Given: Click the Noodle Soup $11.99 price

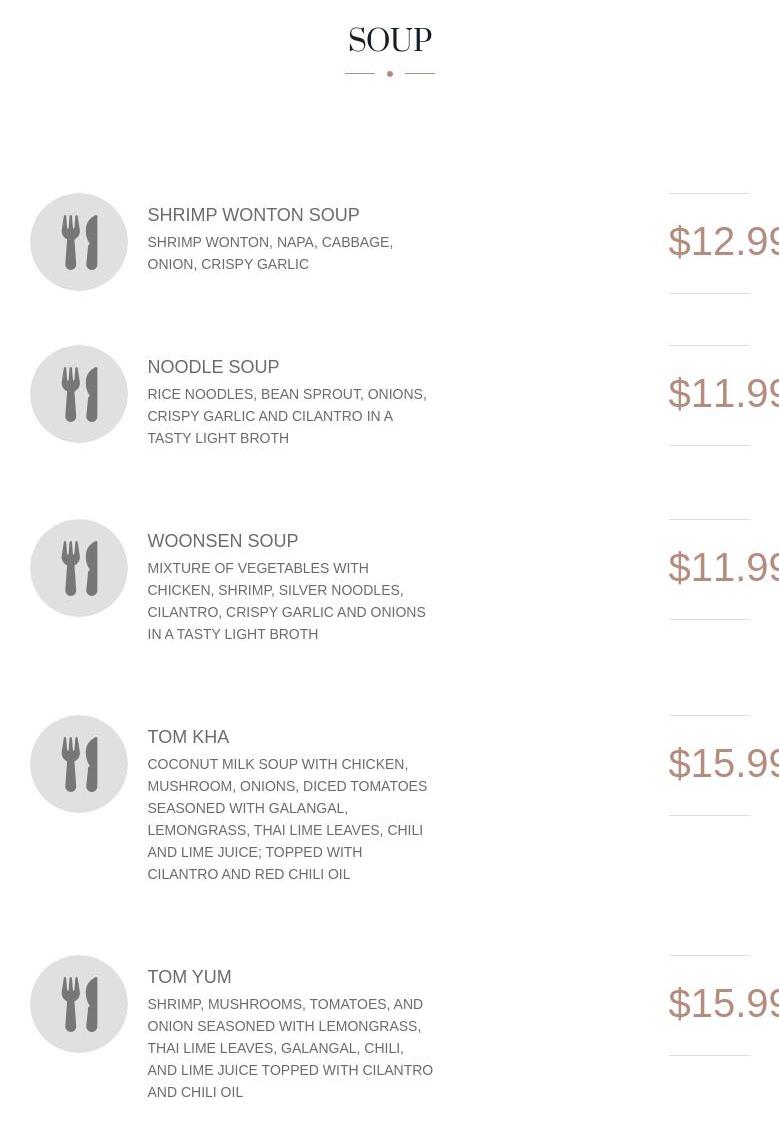Looking at the screenshot, I should pos(723,394).
